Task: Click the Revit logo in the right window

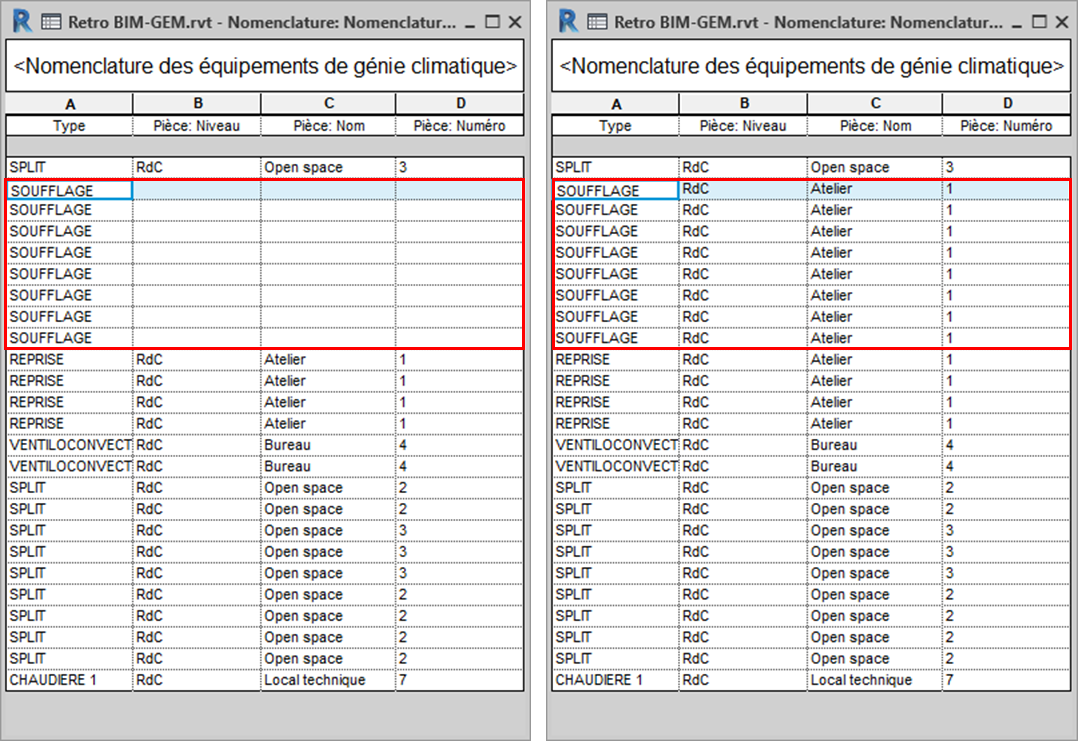Action: [x=567, y=21]
